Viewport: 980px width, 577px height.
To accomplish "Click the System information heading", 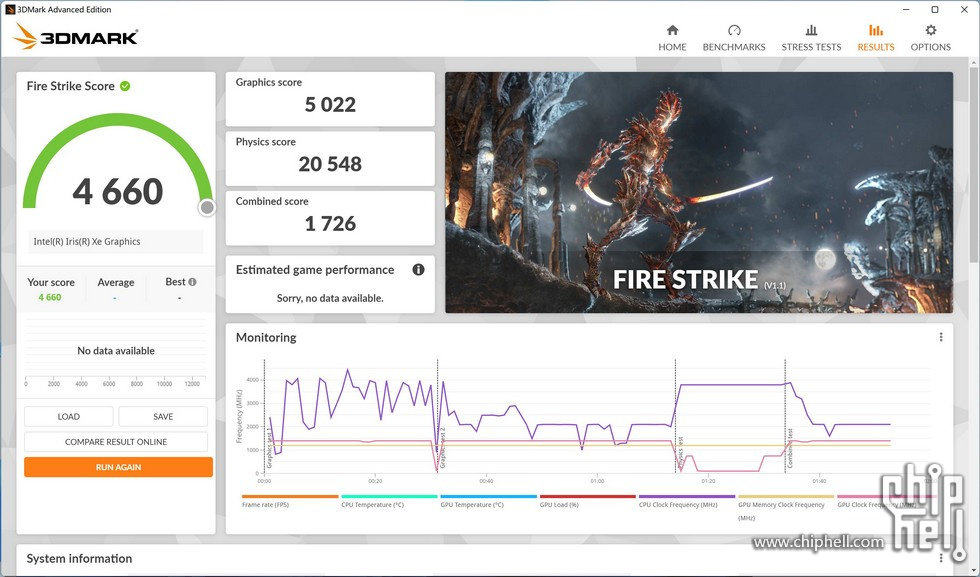I will coord(79,558).
